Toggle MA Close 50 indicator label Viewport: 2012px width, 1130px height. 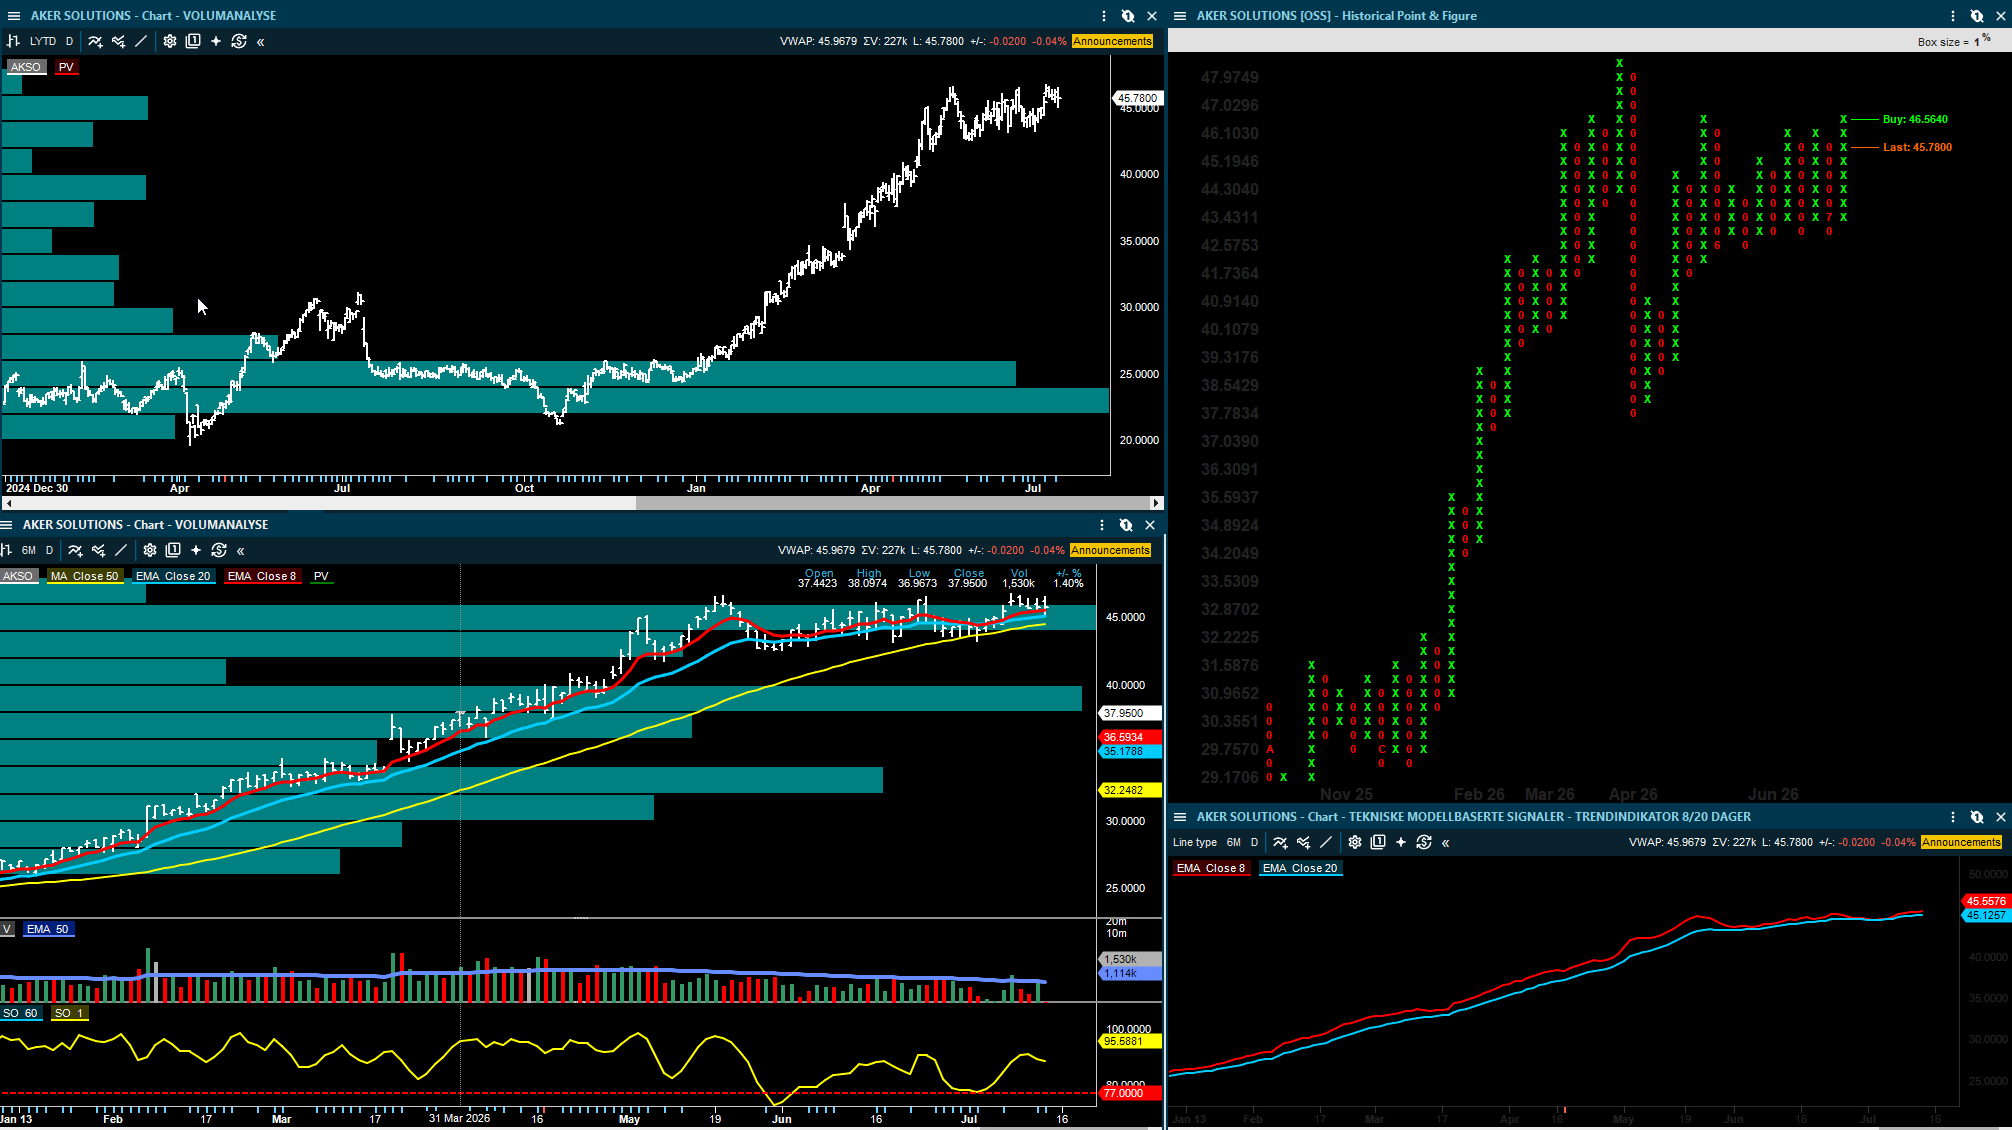(84, 576)
